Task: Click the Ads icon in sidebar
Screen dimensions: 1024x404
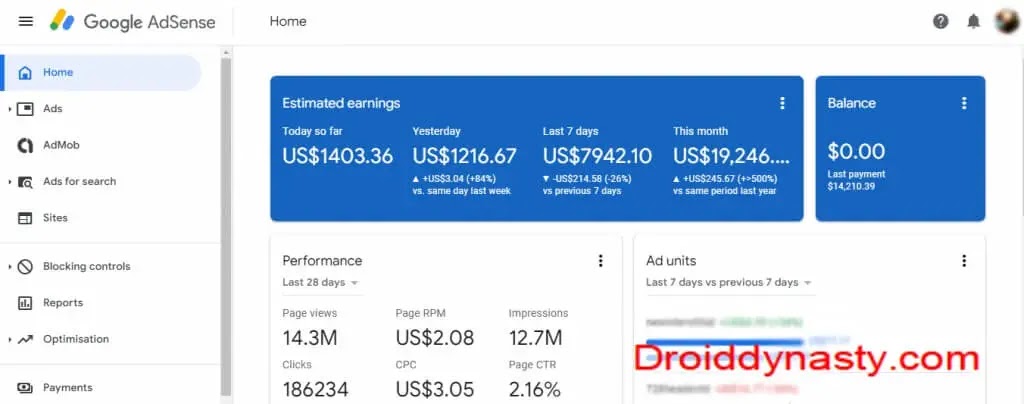Action: (25, 109)
